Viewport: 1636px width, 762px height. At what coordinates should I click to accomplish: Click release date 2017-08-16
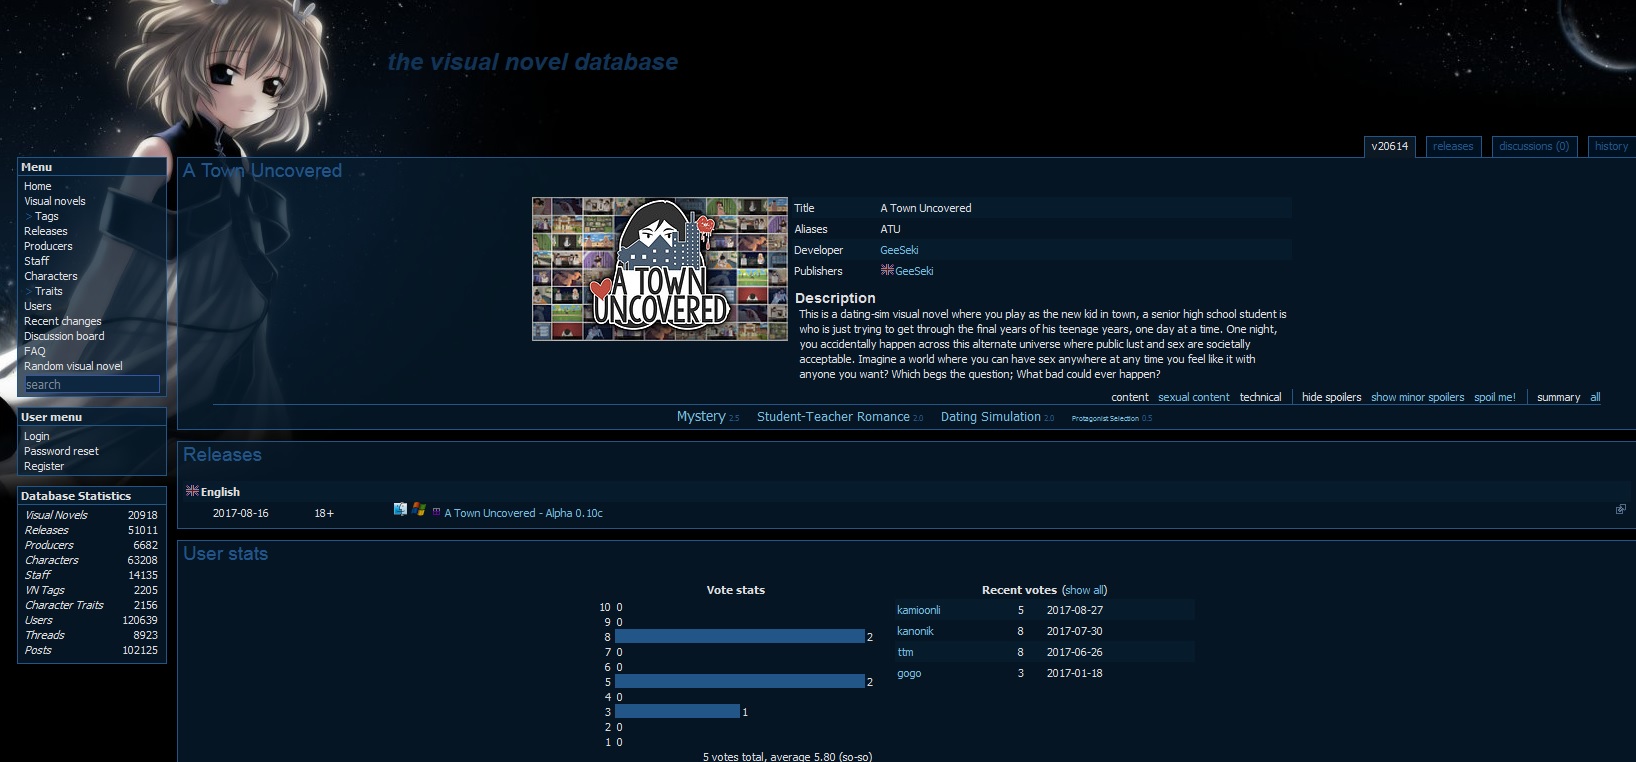[240, 513]
